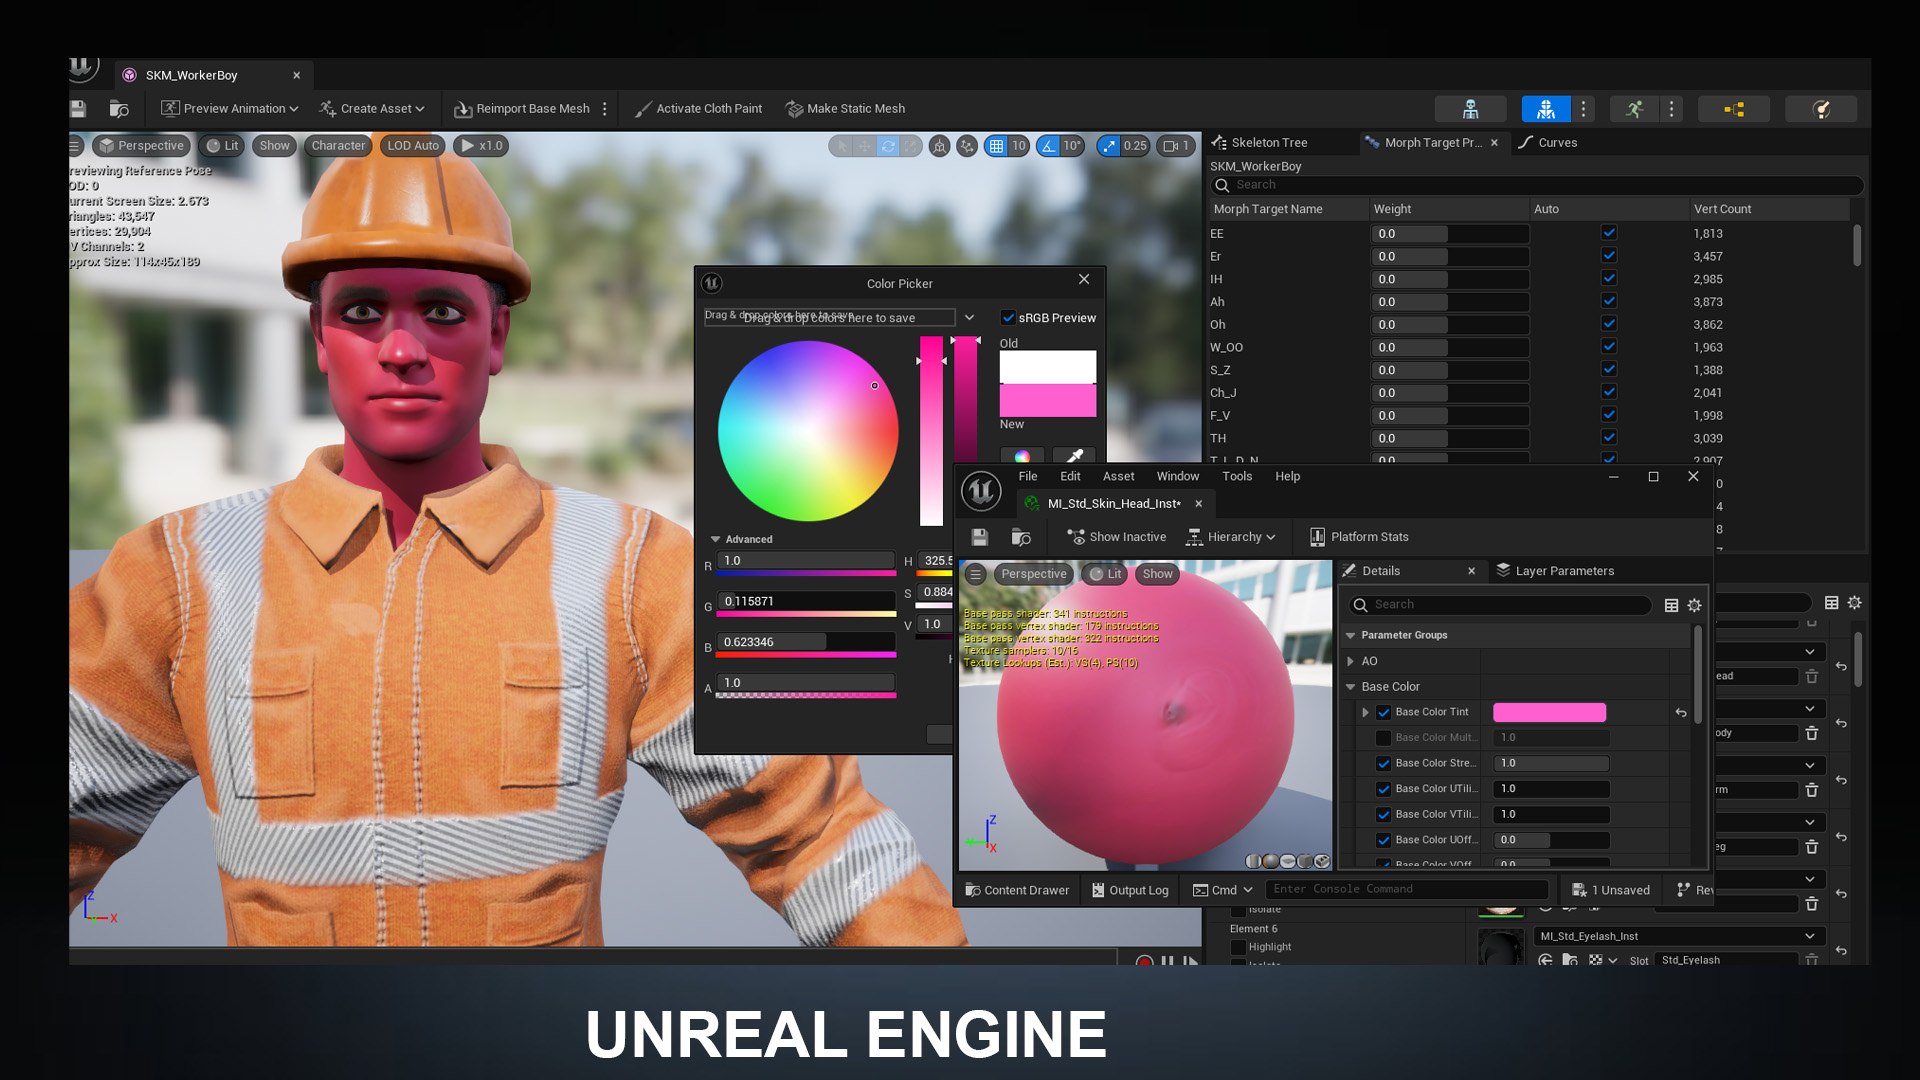This screenshot has height=1080, width=1920.
Task: Open Tools menu in material editor
Action: pyautogui.click(x=1237, y=477)
